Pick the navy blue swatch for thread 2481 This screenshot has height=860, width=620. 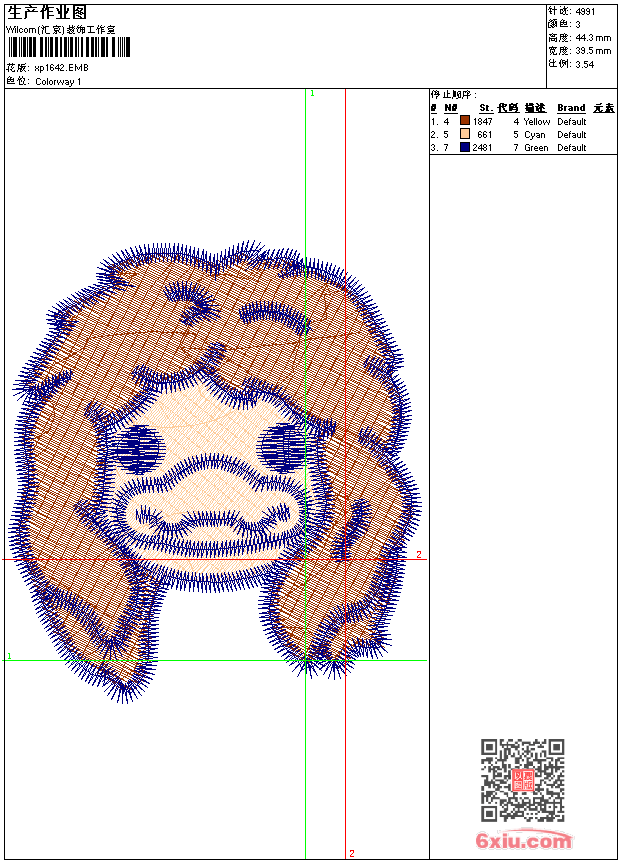click(x=465, y=147)
